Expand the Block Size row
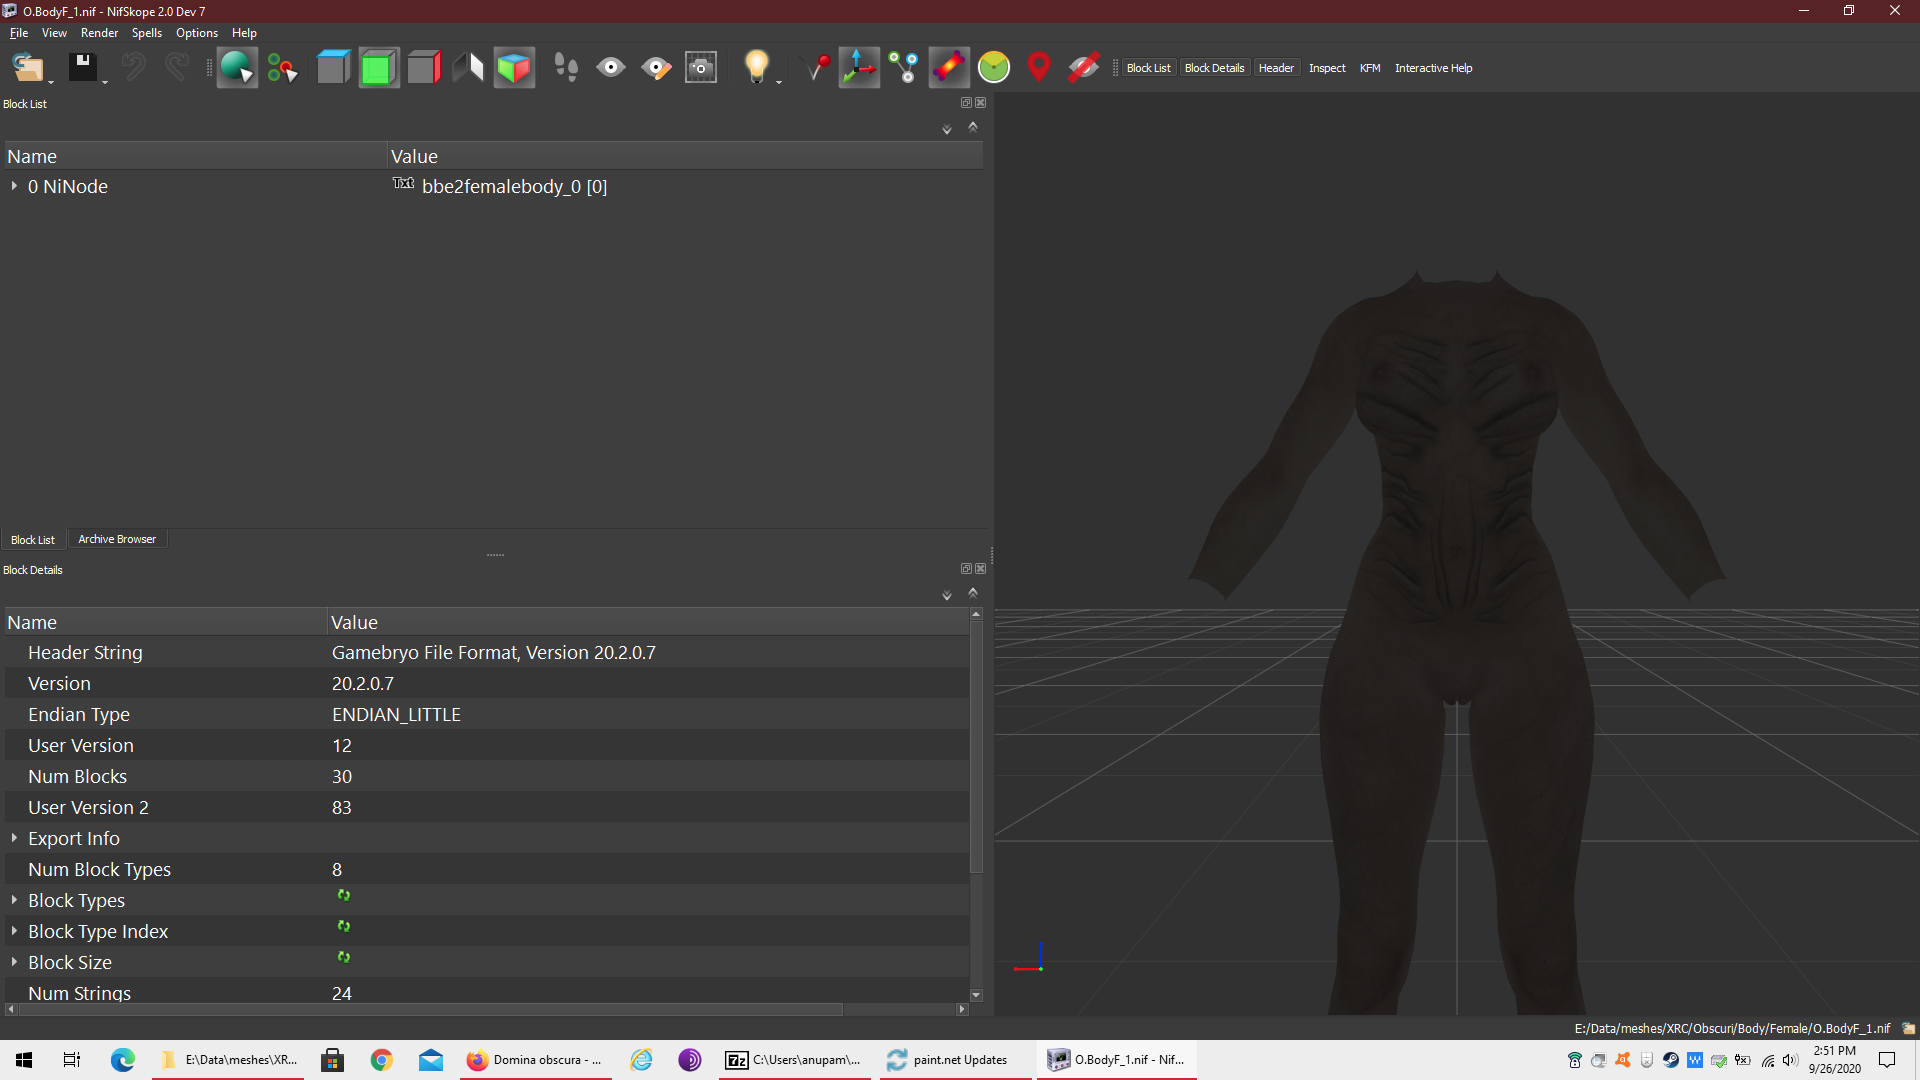1920x1080 pixels. tap(14, 962)
